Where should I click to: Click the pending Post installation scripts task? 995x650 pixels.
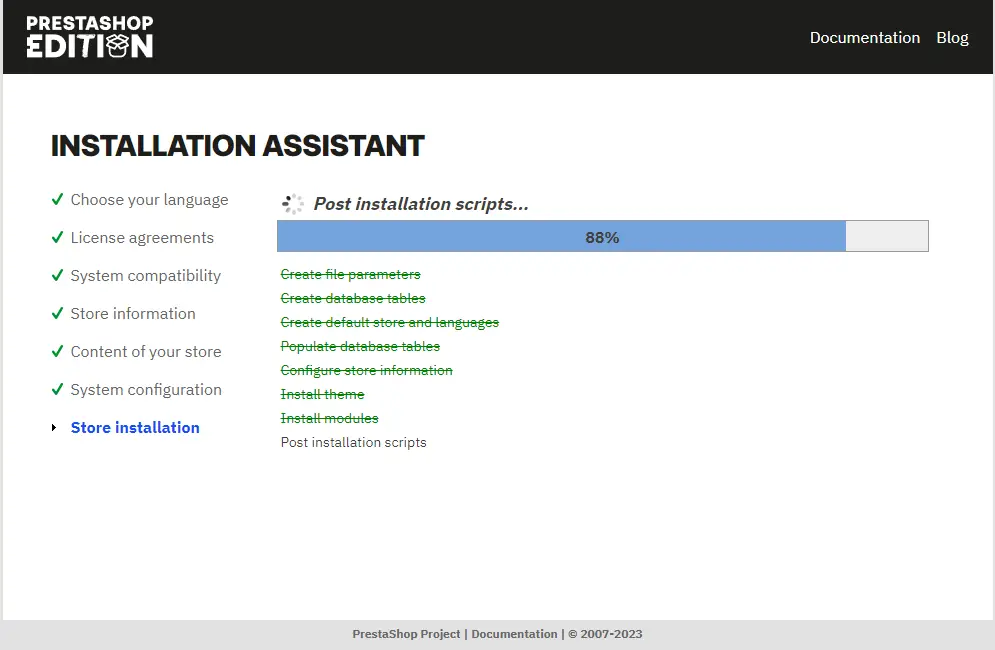click(353, 442)
